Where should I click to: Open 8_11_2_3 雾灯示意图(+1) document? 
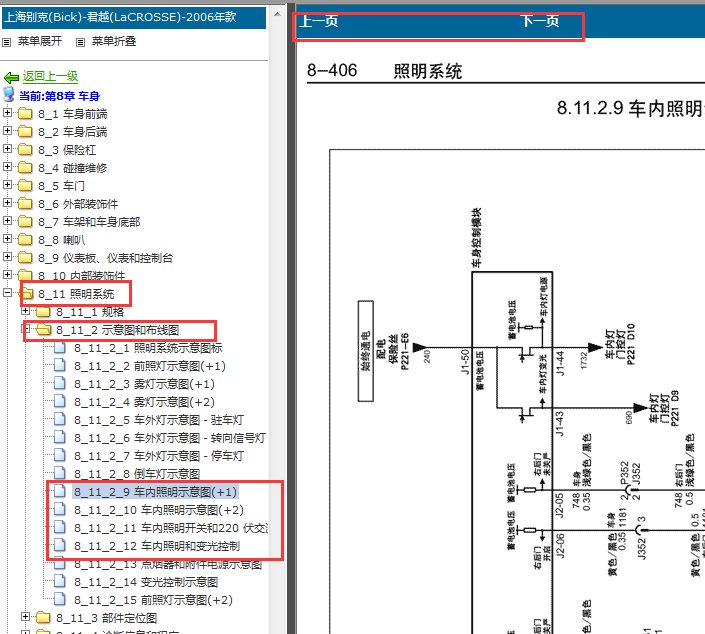(x=144, y=384)
